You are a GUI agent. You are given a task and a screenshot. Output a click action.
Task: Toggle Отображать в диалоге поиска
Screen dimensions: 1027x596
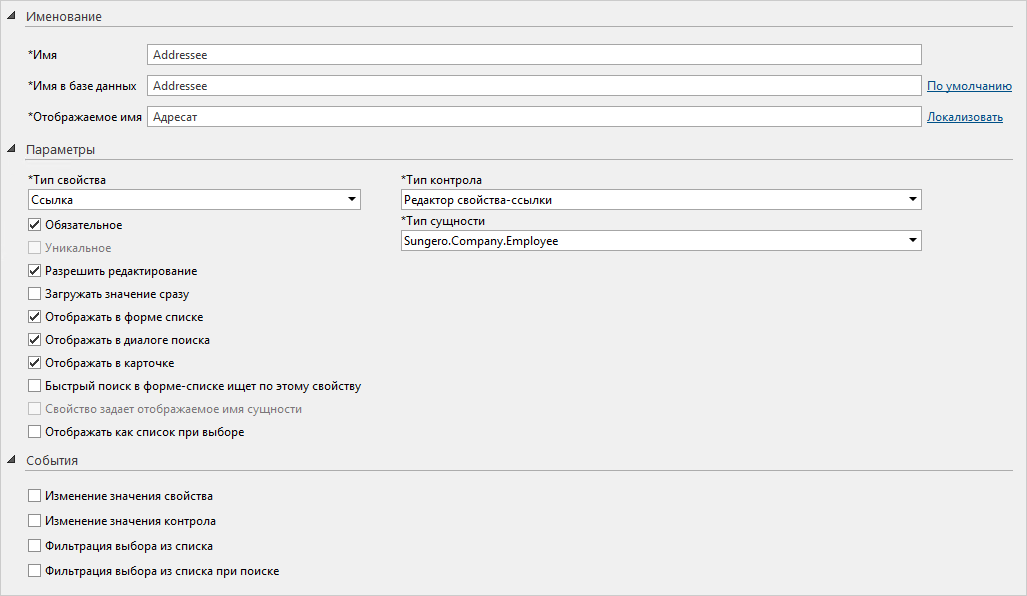coord(35,340)
